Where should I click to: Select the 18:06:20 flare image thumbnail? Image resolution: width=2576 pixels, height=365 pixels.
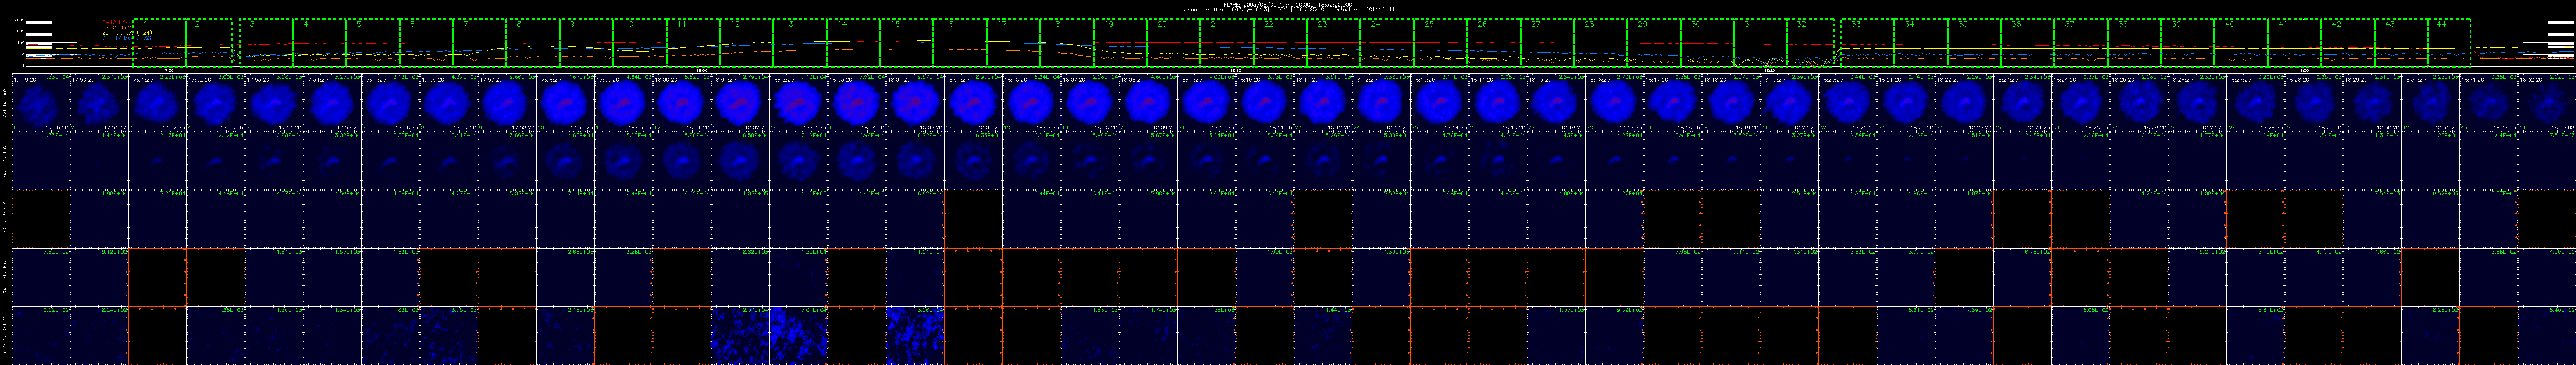(x=1032, y=102)
